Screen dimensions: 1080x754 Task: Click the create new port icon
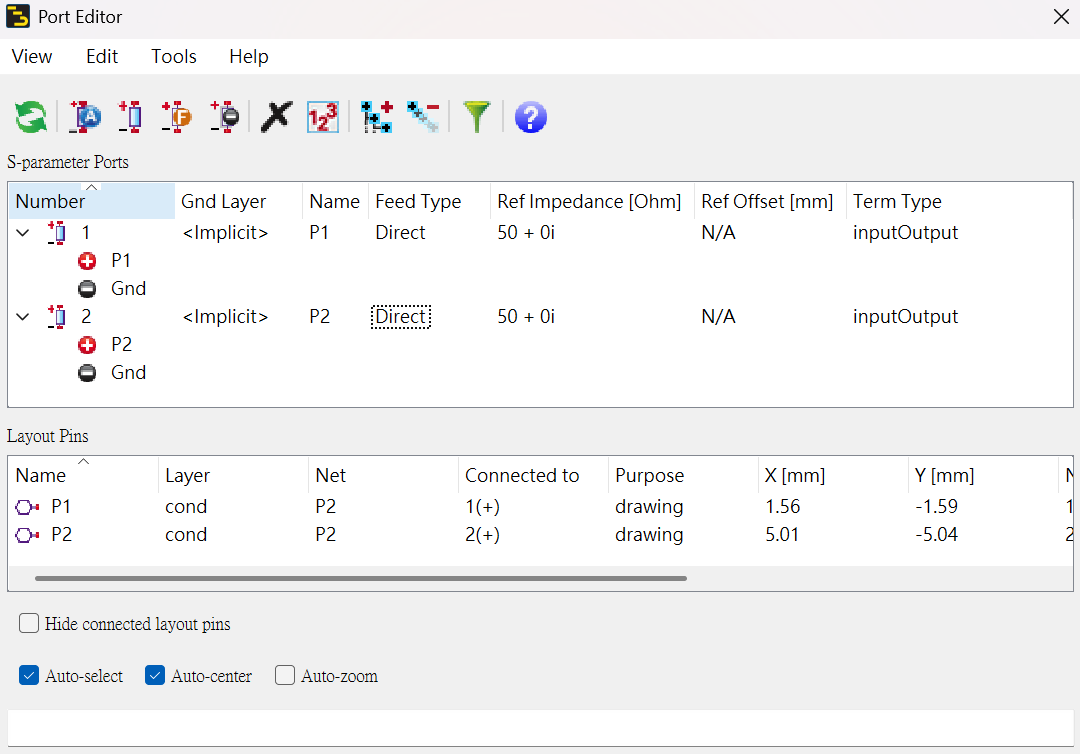pyautogui.click(x=130, y=116)
